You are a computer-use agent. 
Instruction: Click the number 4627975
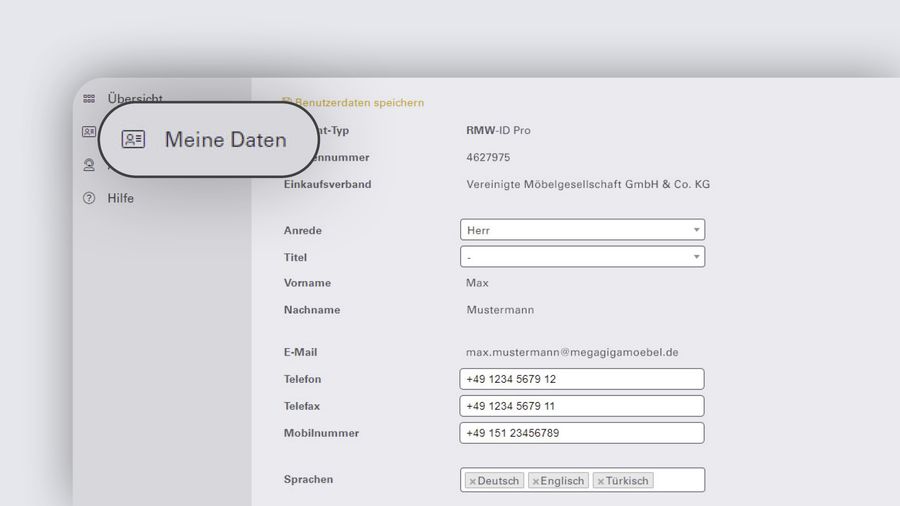pos(488,157)
